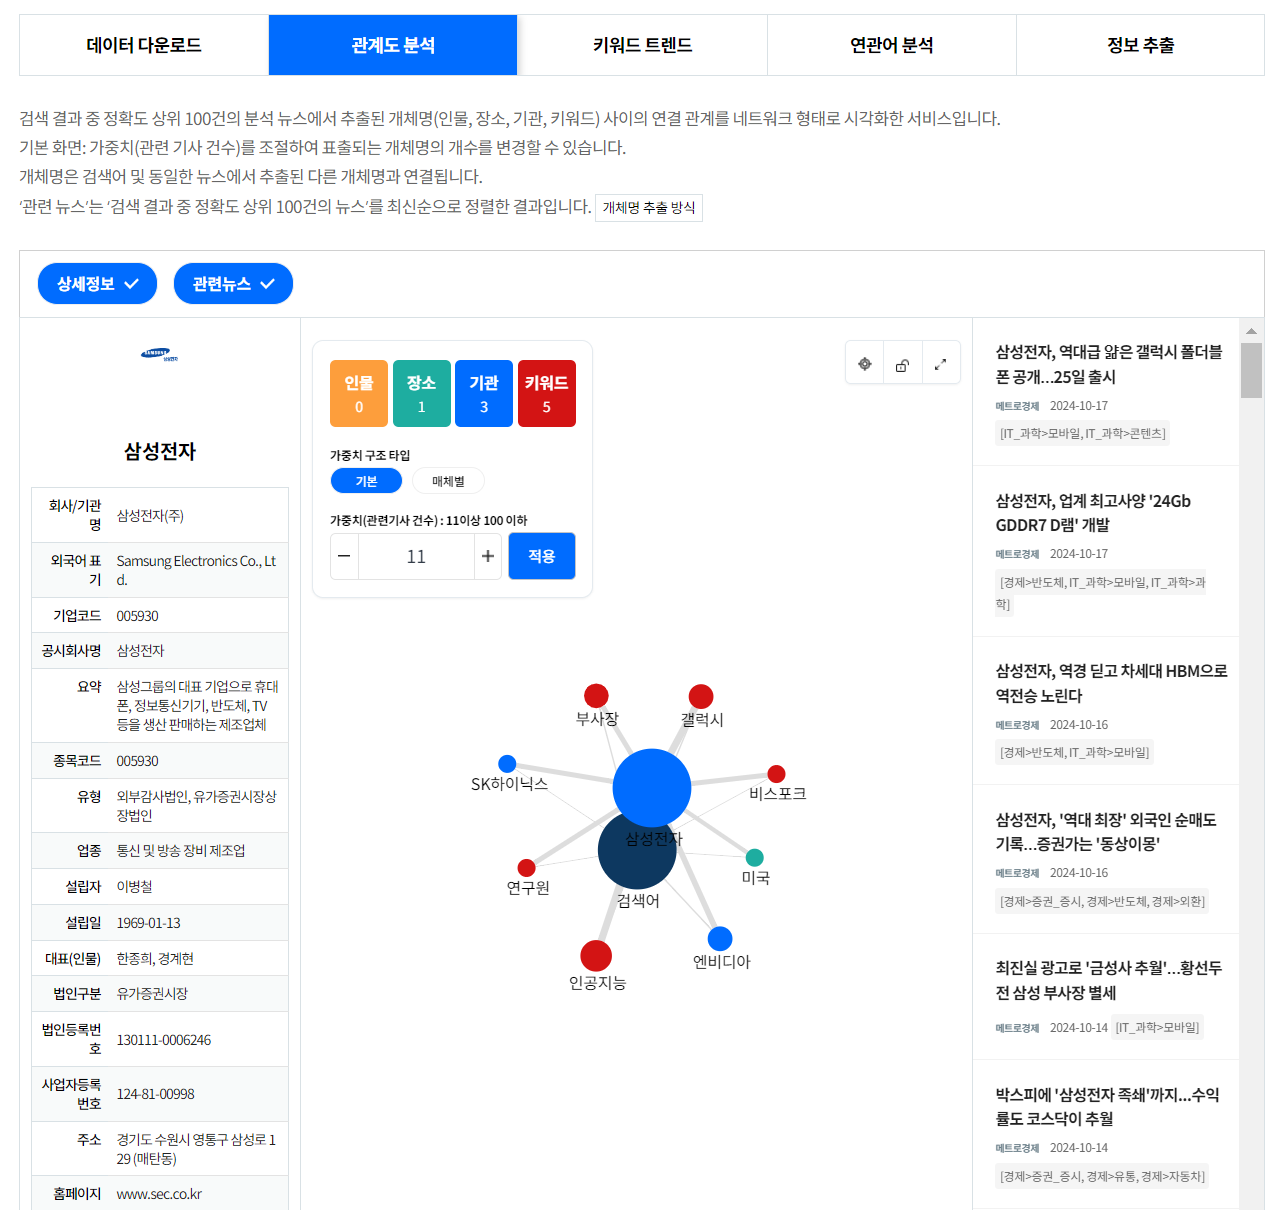Open news on 24Gb GDDR7 D램 개발
Viewport: 1278px width, 1210px height.
click(x=1093, y=513)
